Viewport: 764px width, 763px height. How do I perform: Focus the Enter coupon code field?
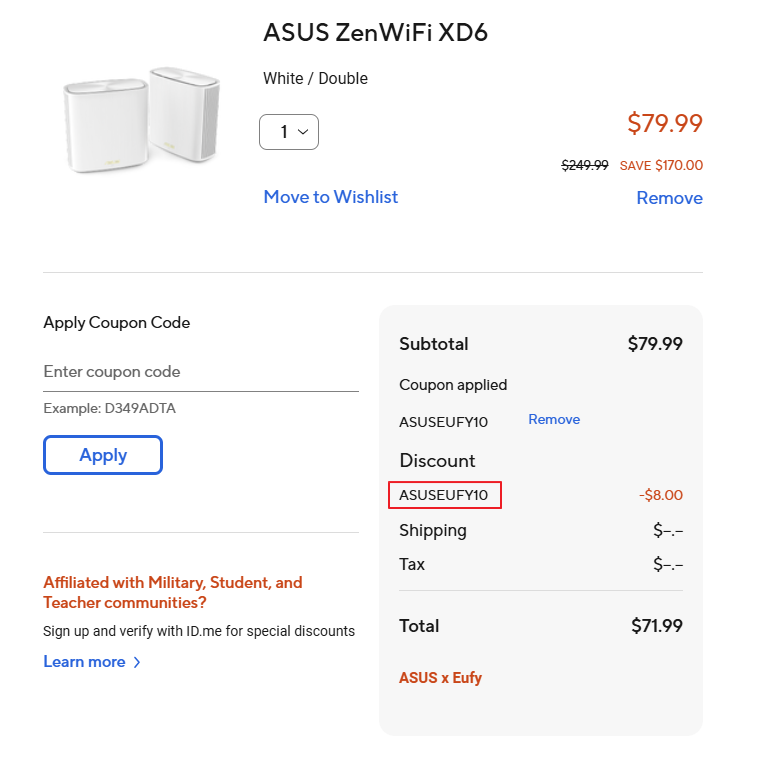(x=200, y=372)
